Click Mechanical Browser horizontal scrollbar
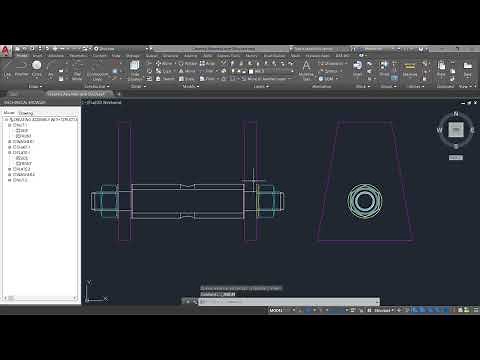Screen dimensions: 480x360 tap(40, 298)
